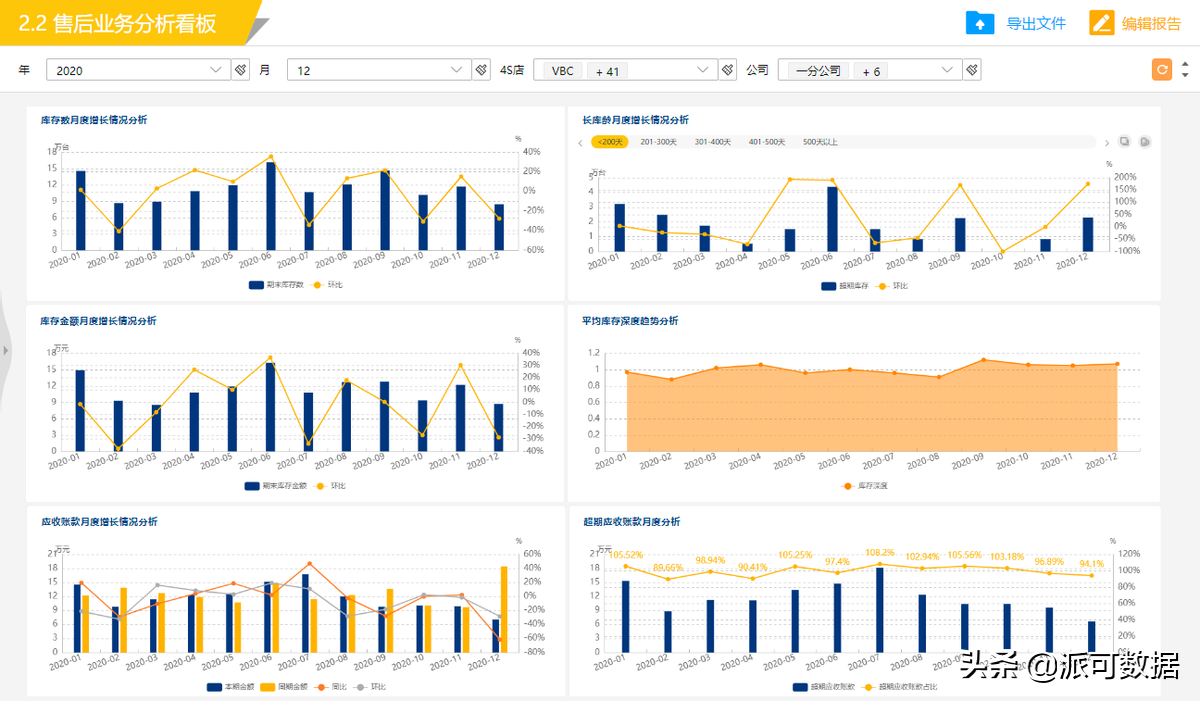Click the + 41 tag in the 4S店 filter
The width and height of the screenshot is (1200, 701).
click(x=607, y=71)
